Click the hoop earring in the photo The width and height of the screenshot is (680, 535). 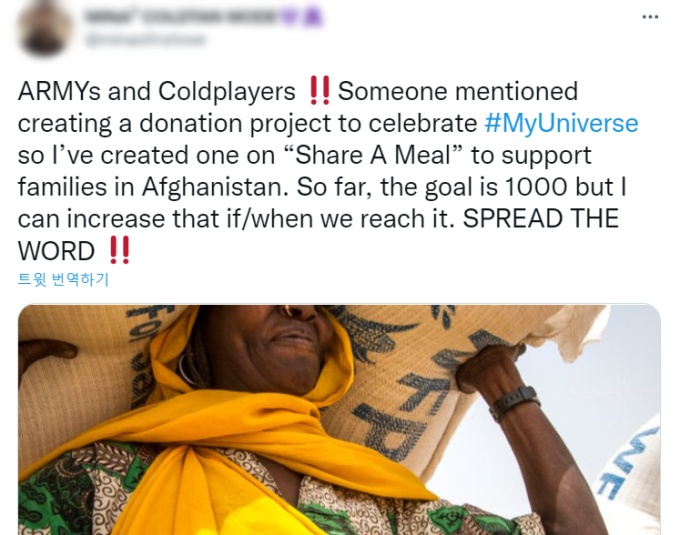(187, 369)
